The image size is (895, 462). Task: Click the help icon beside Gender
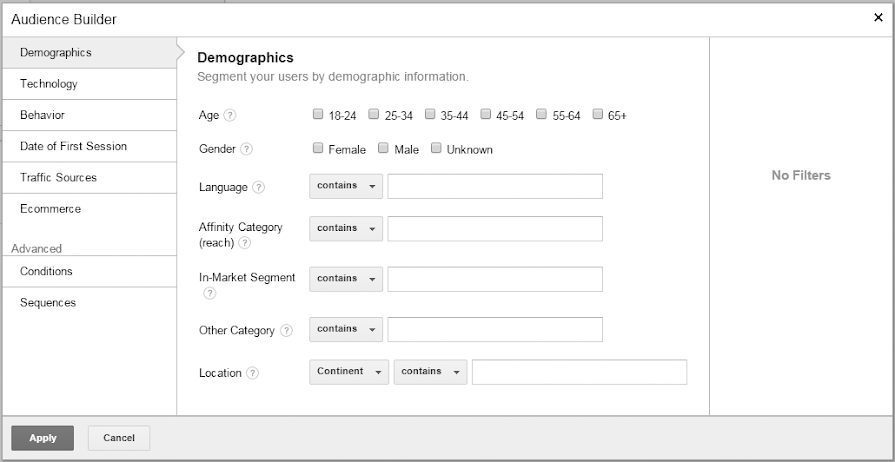click(247, 150)
